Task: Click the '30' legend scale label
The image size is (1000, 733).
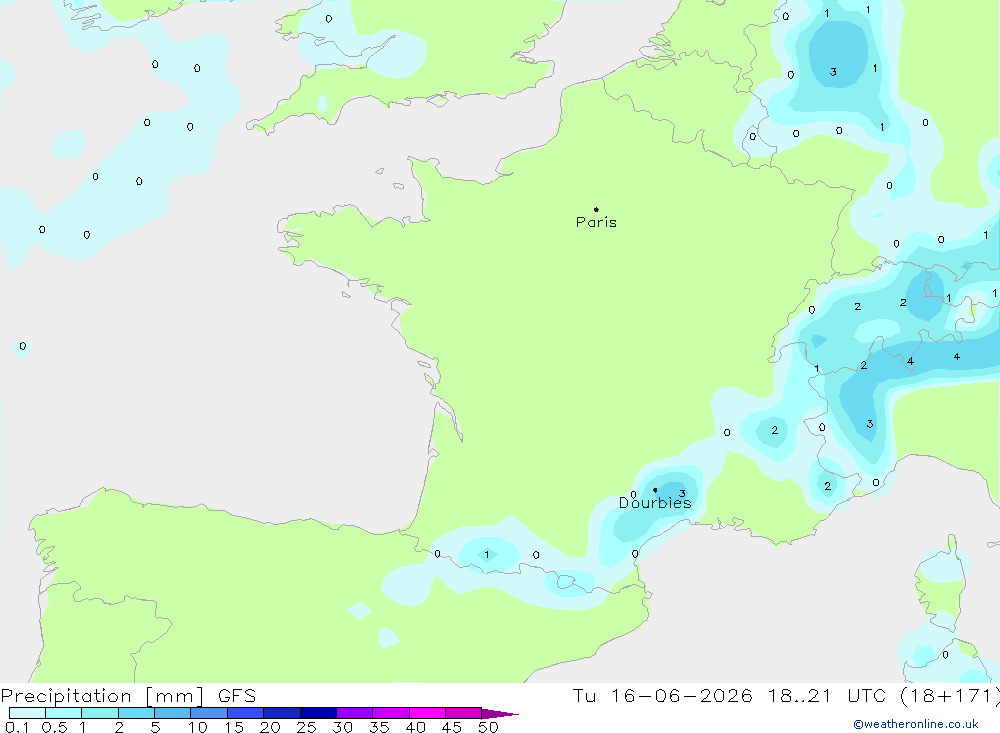Action: tap(342, 727)
